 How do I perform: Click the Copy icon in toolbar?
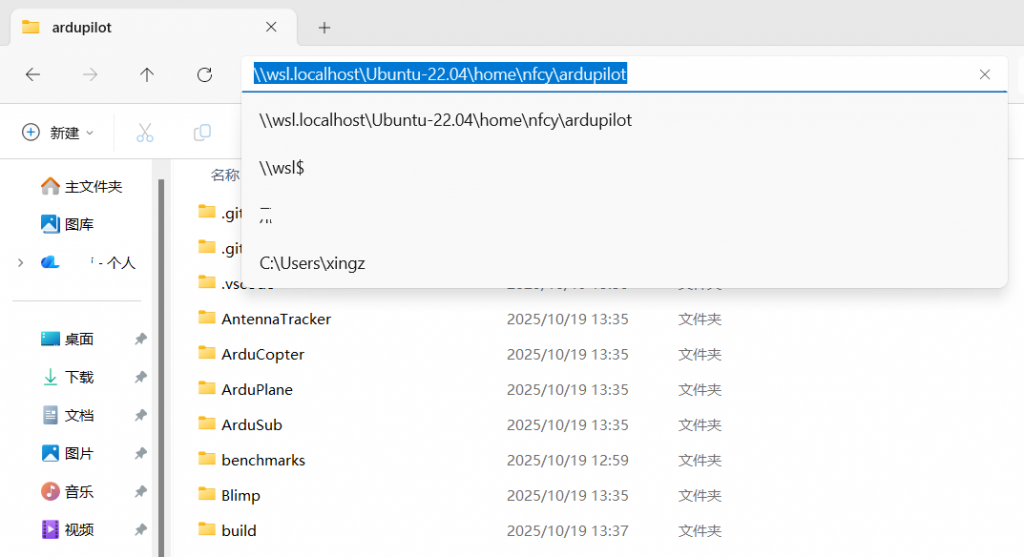click(202, 133)
